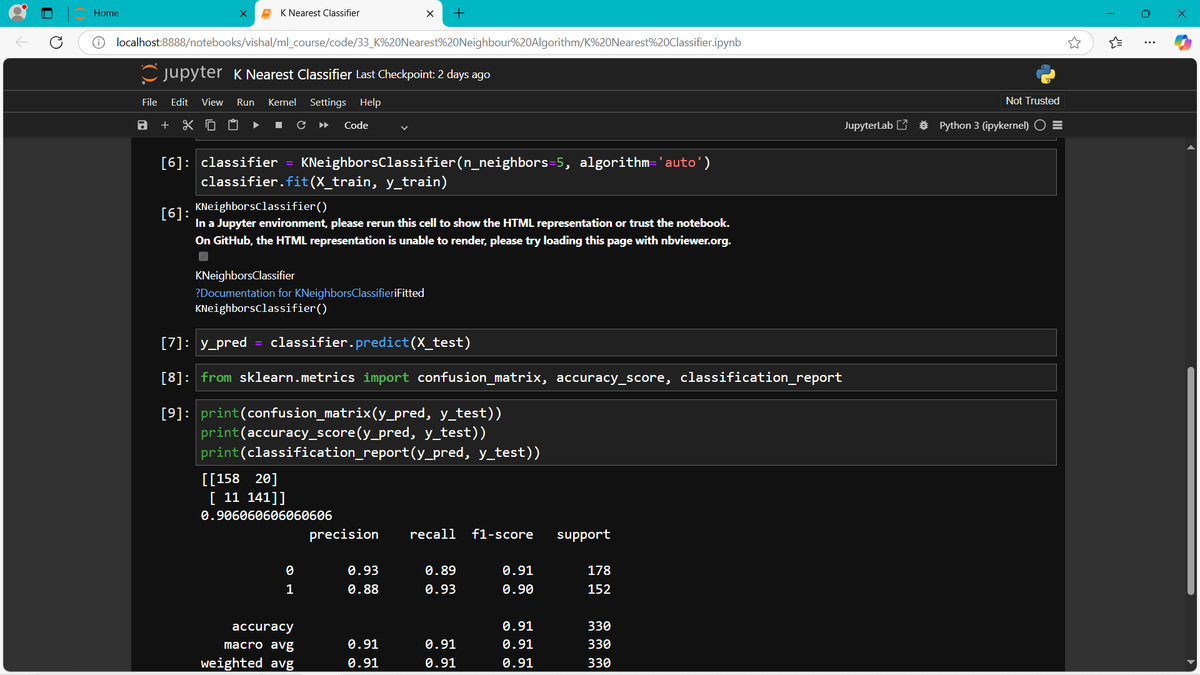
Task: Copy the selected cell
Action: (210, 126)
